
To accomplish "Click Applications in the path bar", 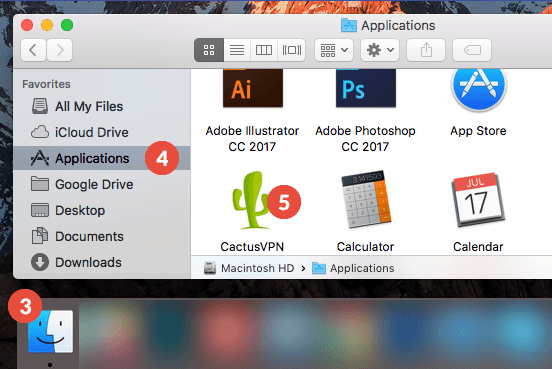I will [353, 268].
